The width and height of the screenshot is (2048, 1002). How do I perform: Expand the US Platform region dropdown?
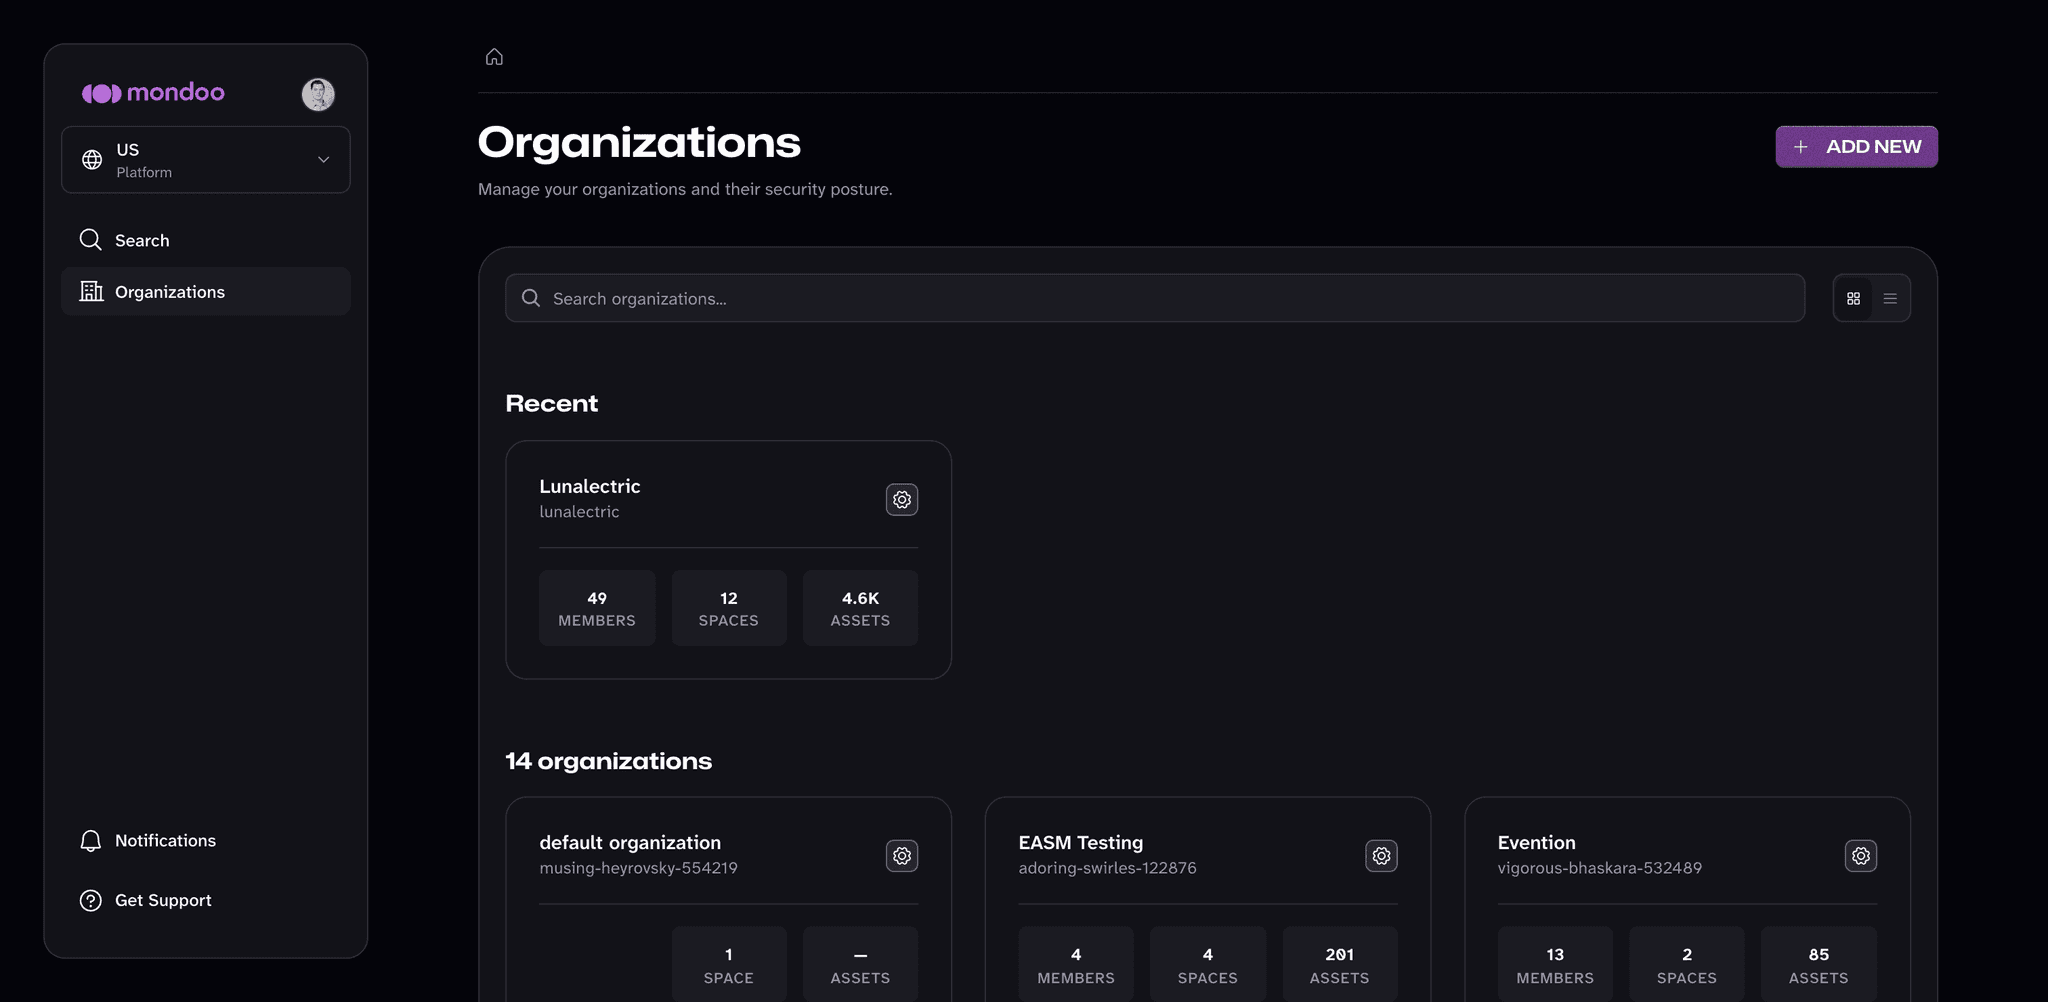click(206, 160)
